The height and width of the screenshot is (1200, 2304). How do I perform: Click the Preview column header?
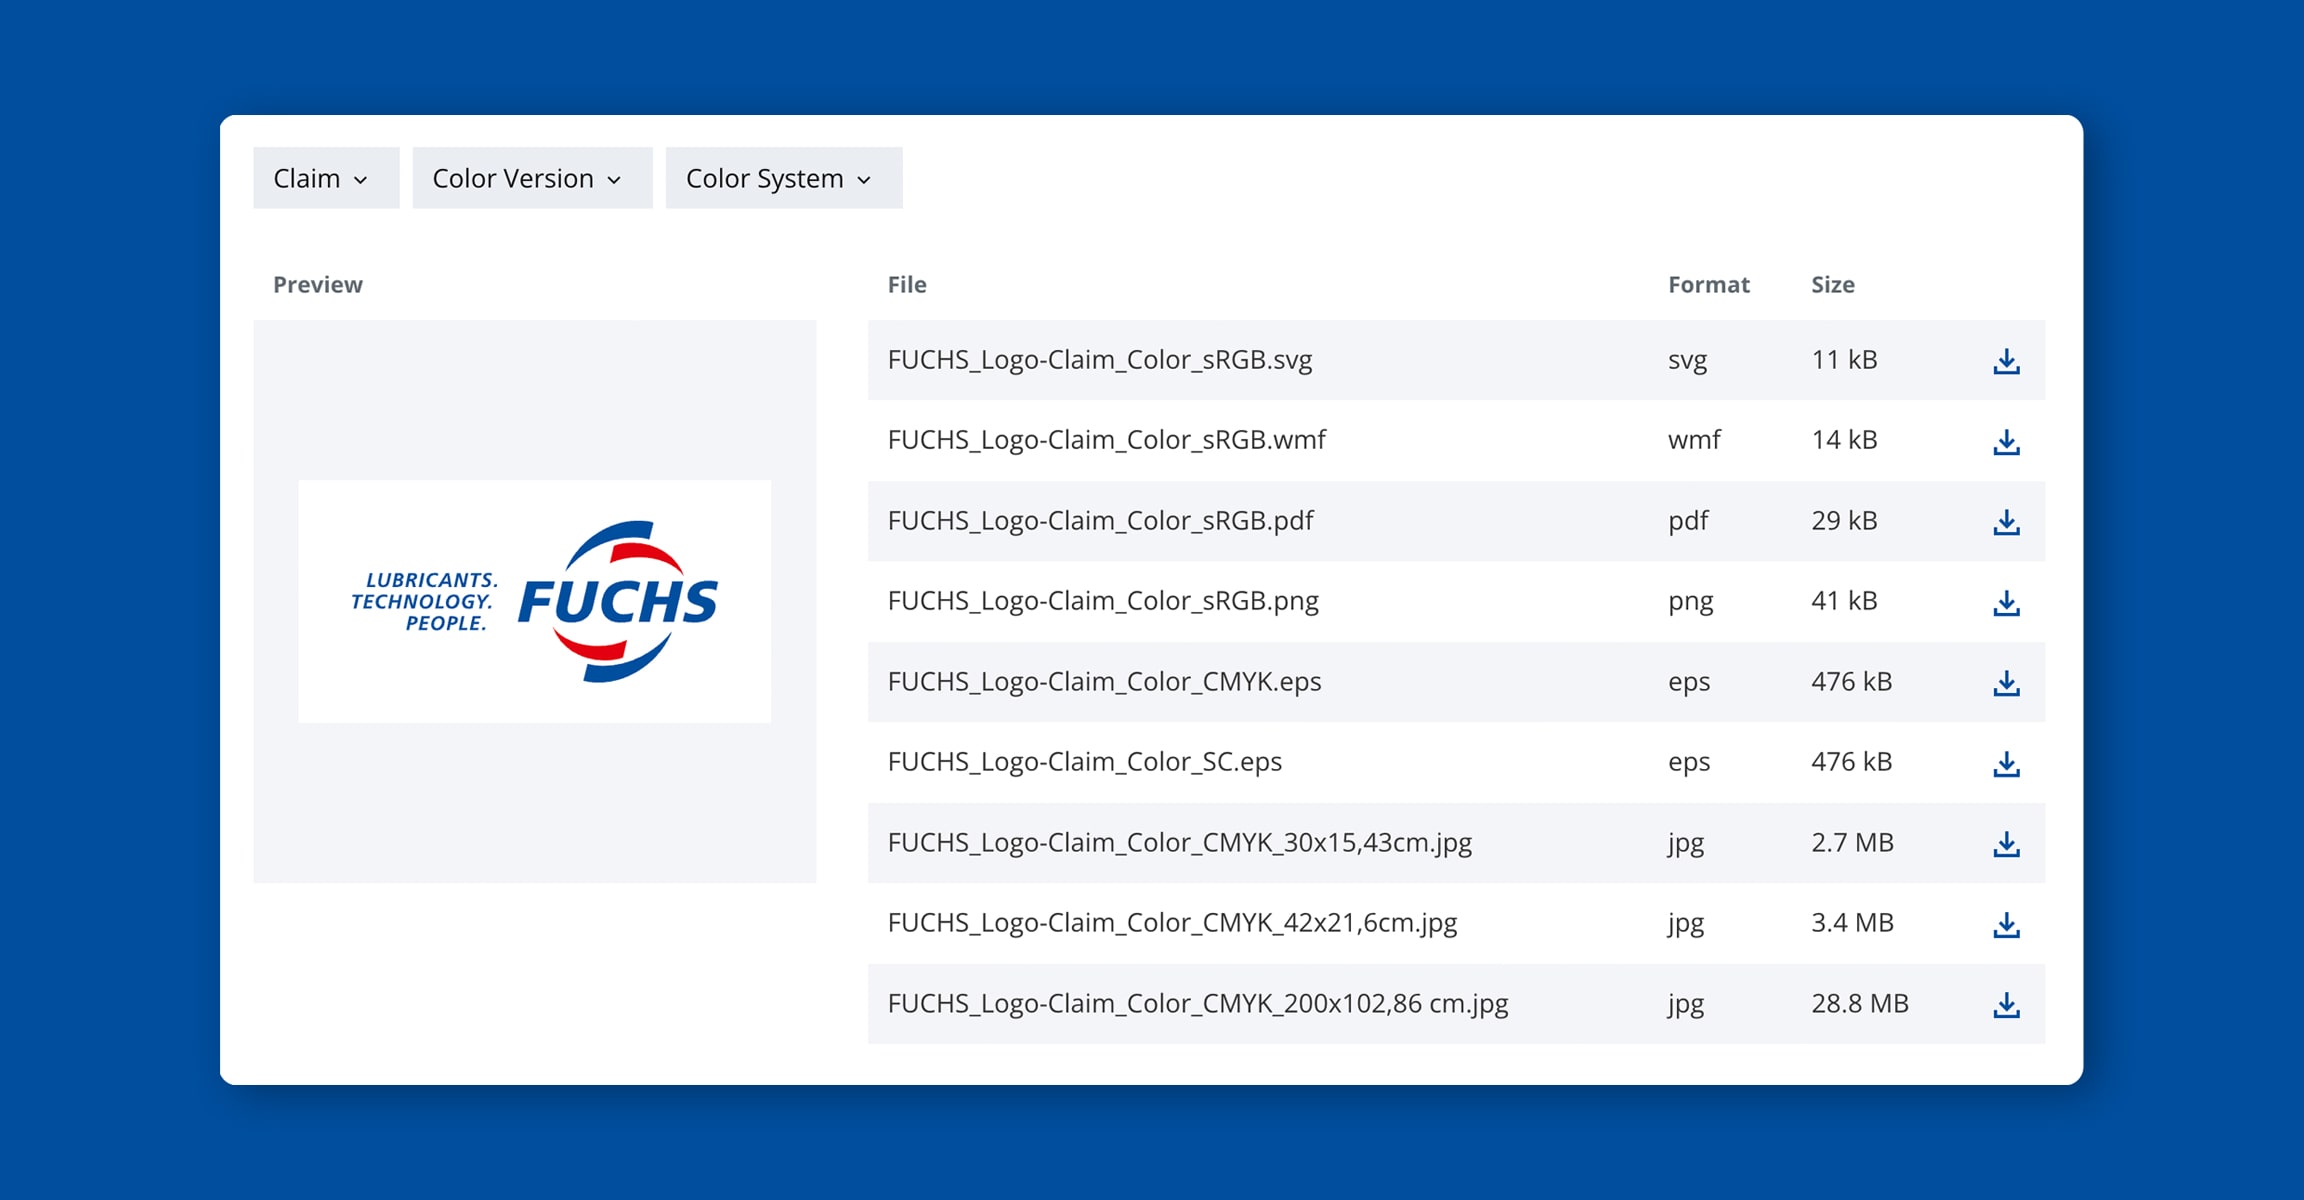click(318, 285)
